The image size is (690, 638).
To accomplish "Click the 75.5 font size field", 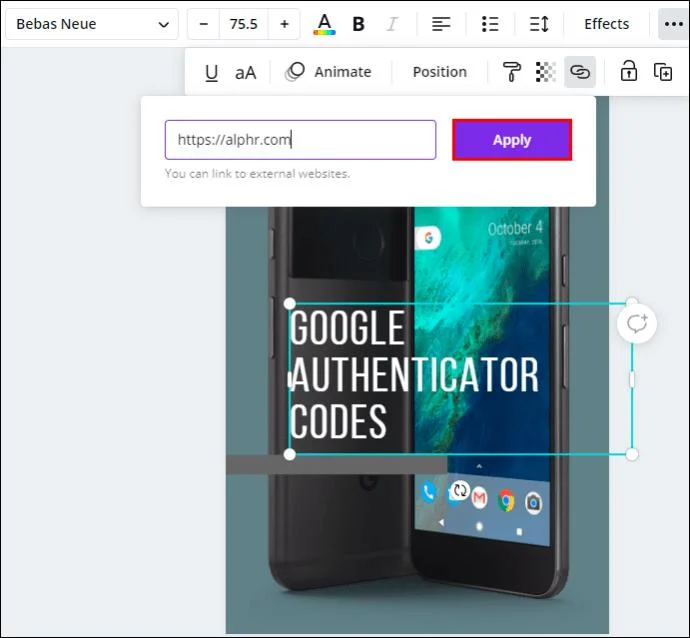I will [243, 24].
